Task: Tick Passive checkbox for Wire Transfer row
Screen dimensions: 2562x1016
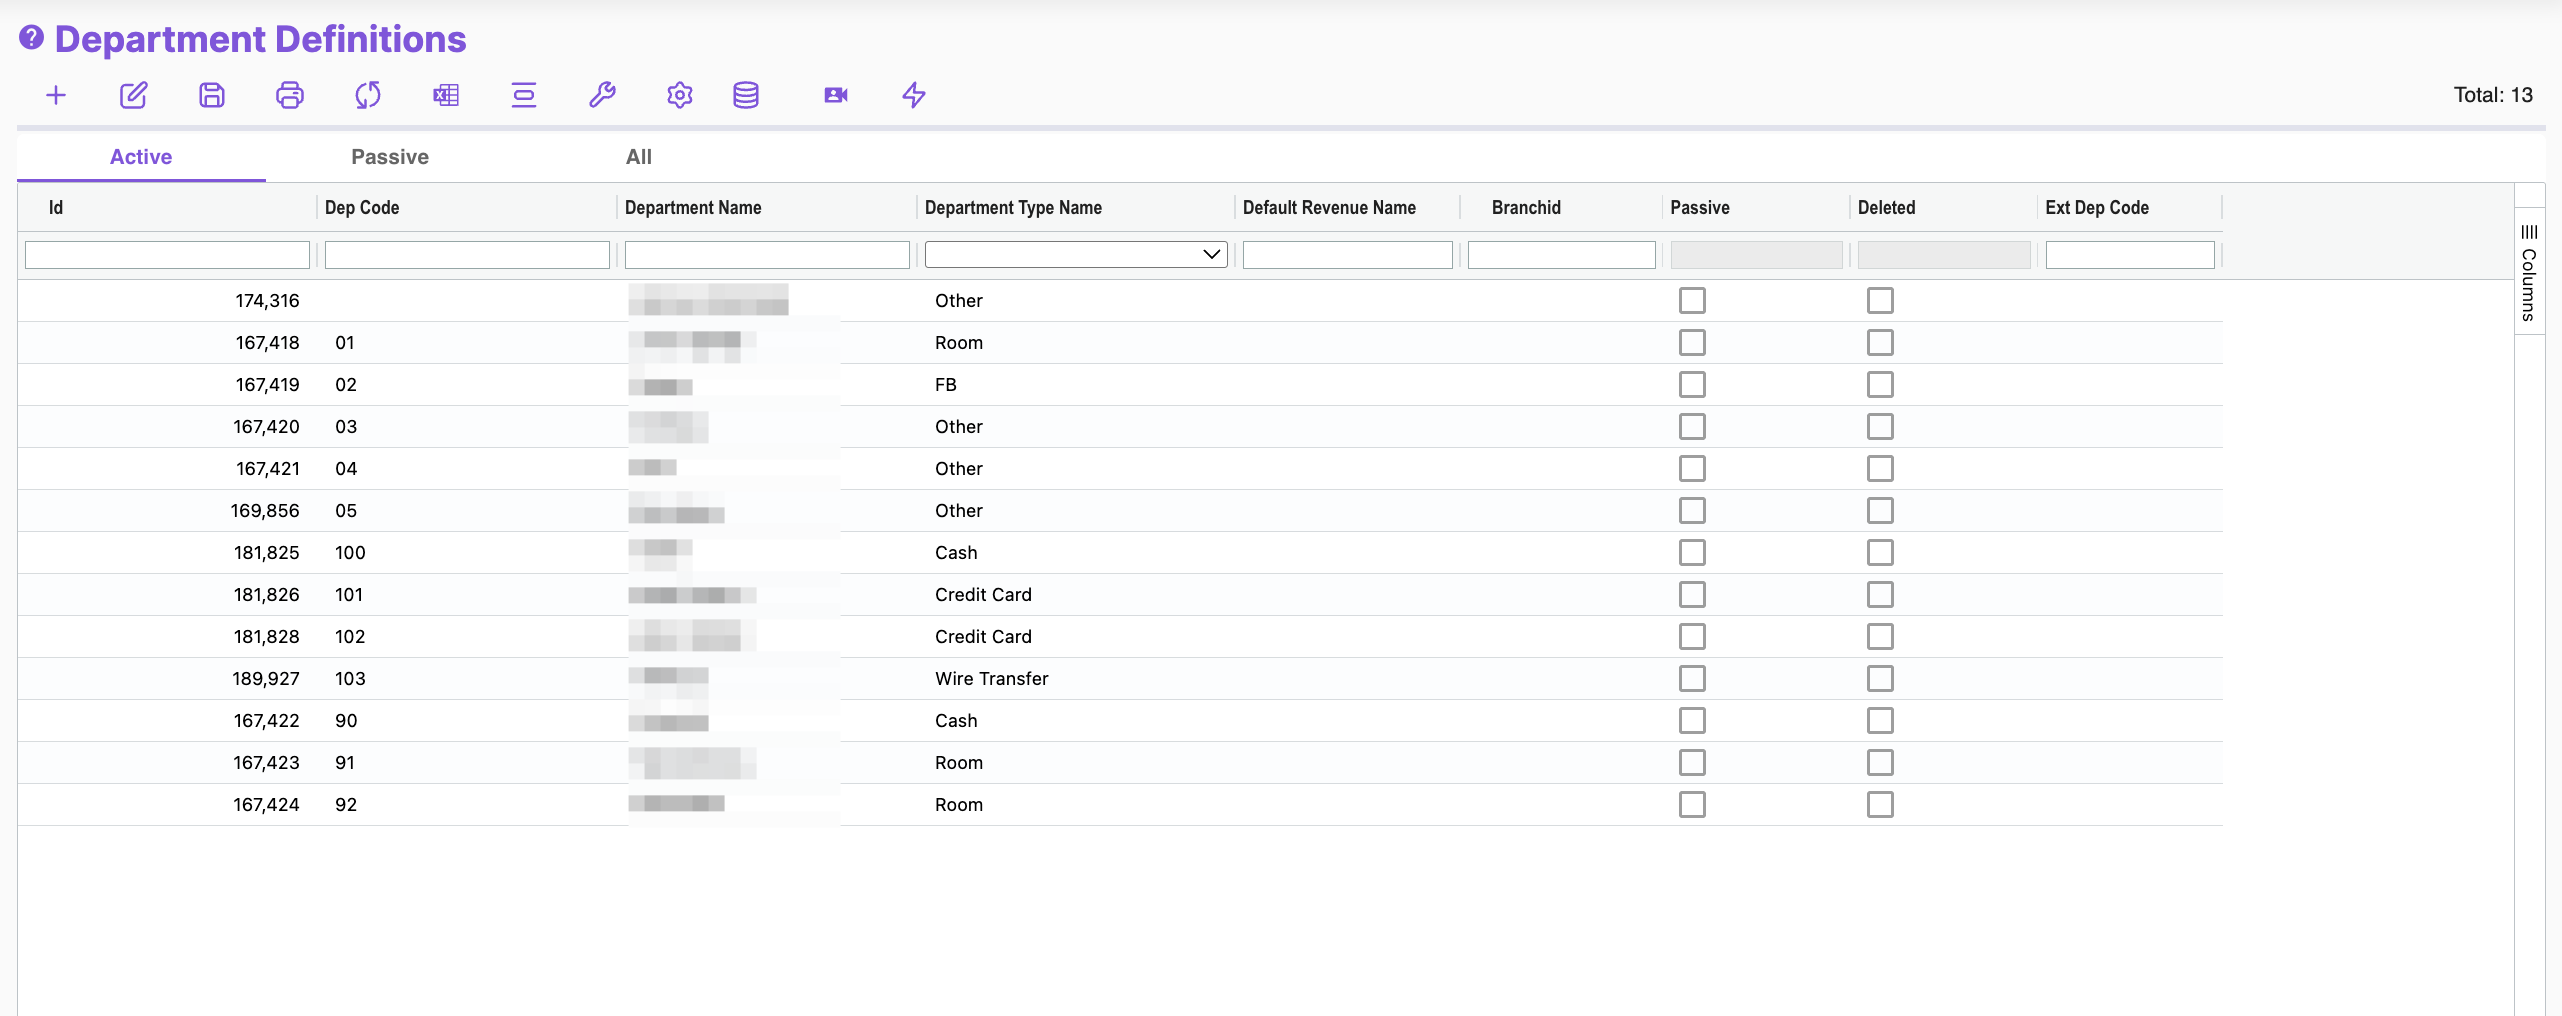Action: [x=1692, y=679]
